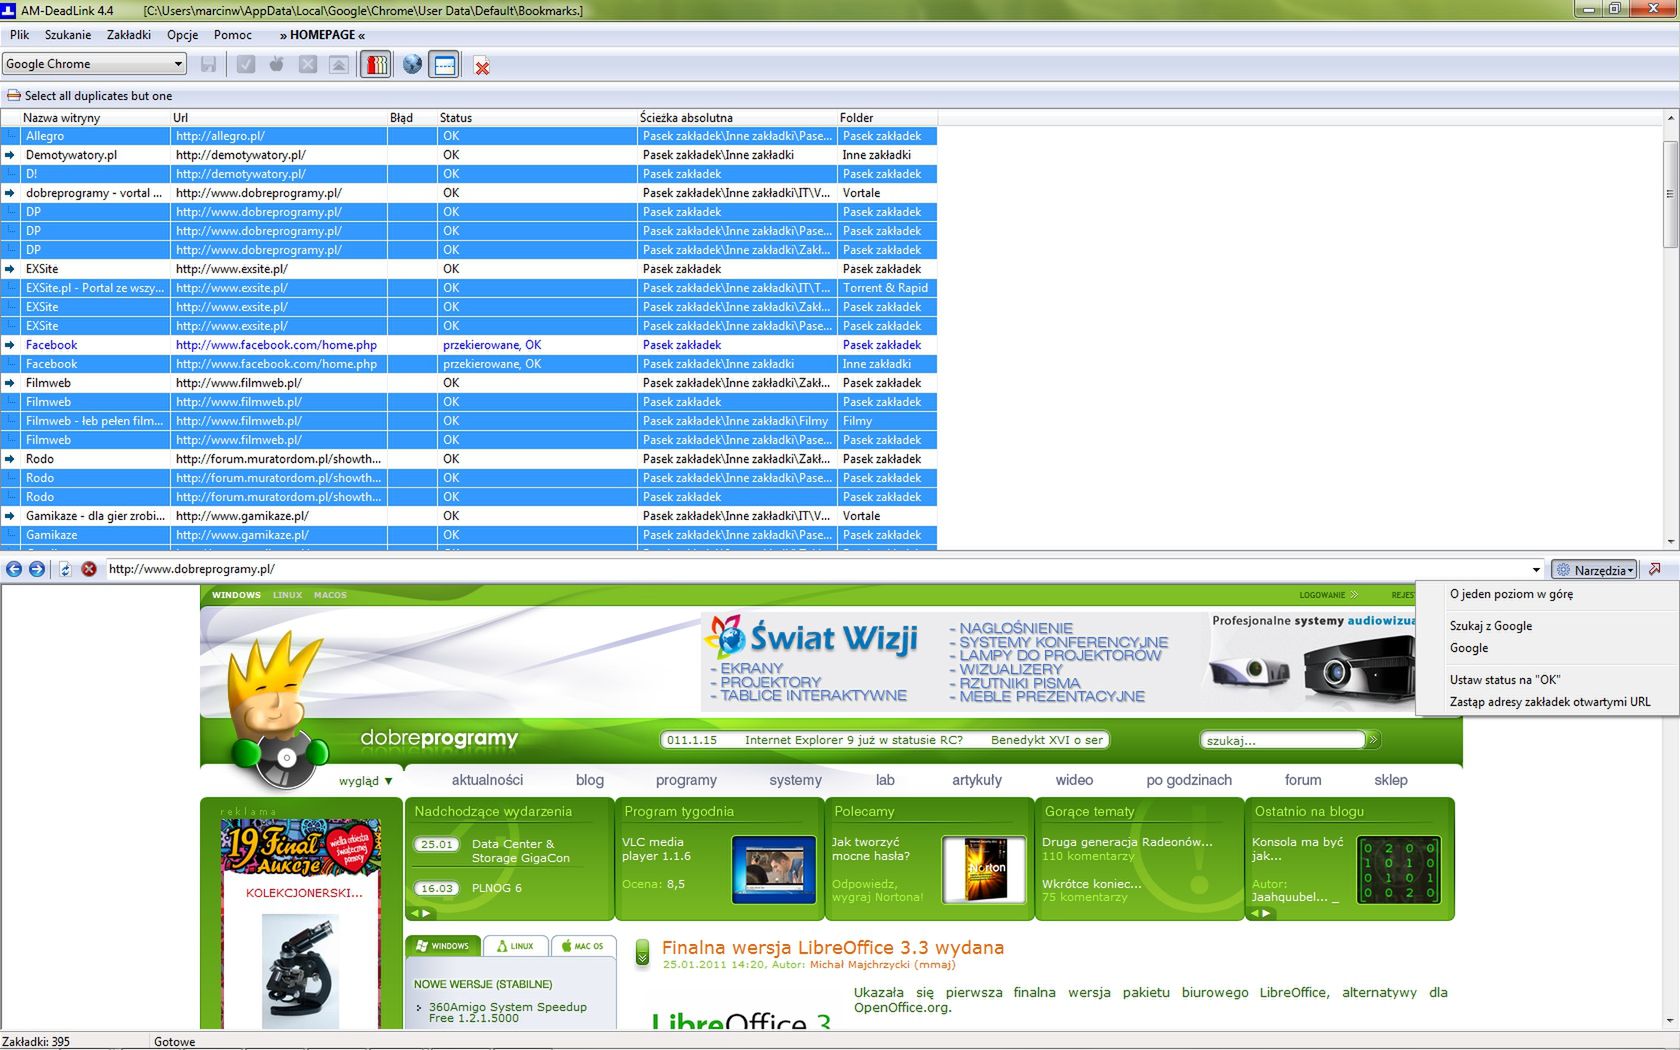Click the szukaj search field on webpage

click(1283, 740)
